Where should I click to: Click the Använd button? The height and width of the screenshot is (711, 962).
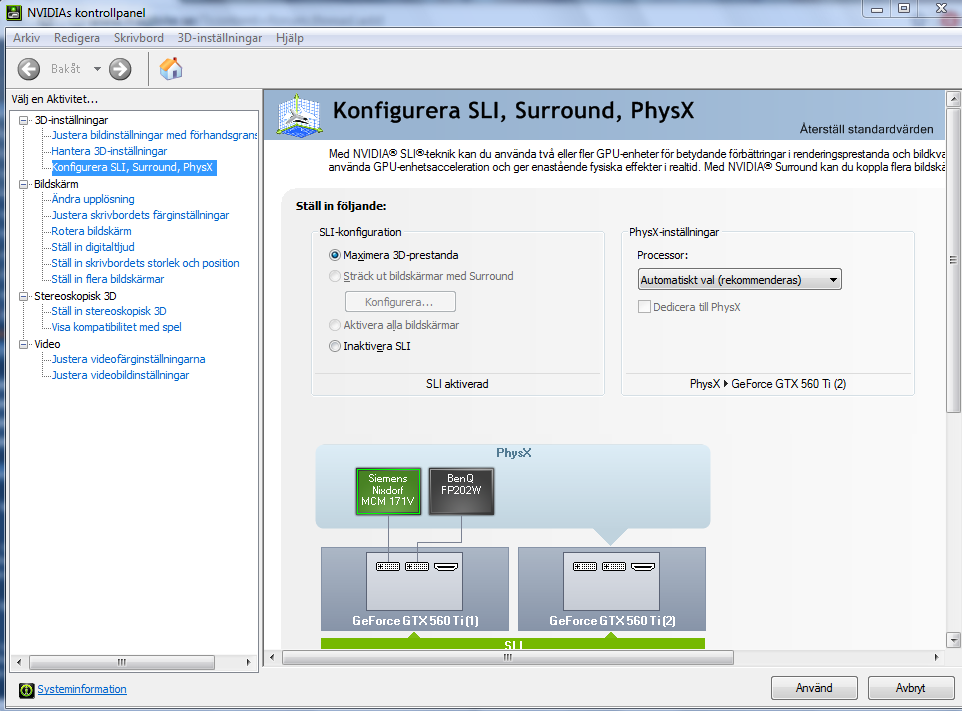pyautogui.click(x=814, y=688)
